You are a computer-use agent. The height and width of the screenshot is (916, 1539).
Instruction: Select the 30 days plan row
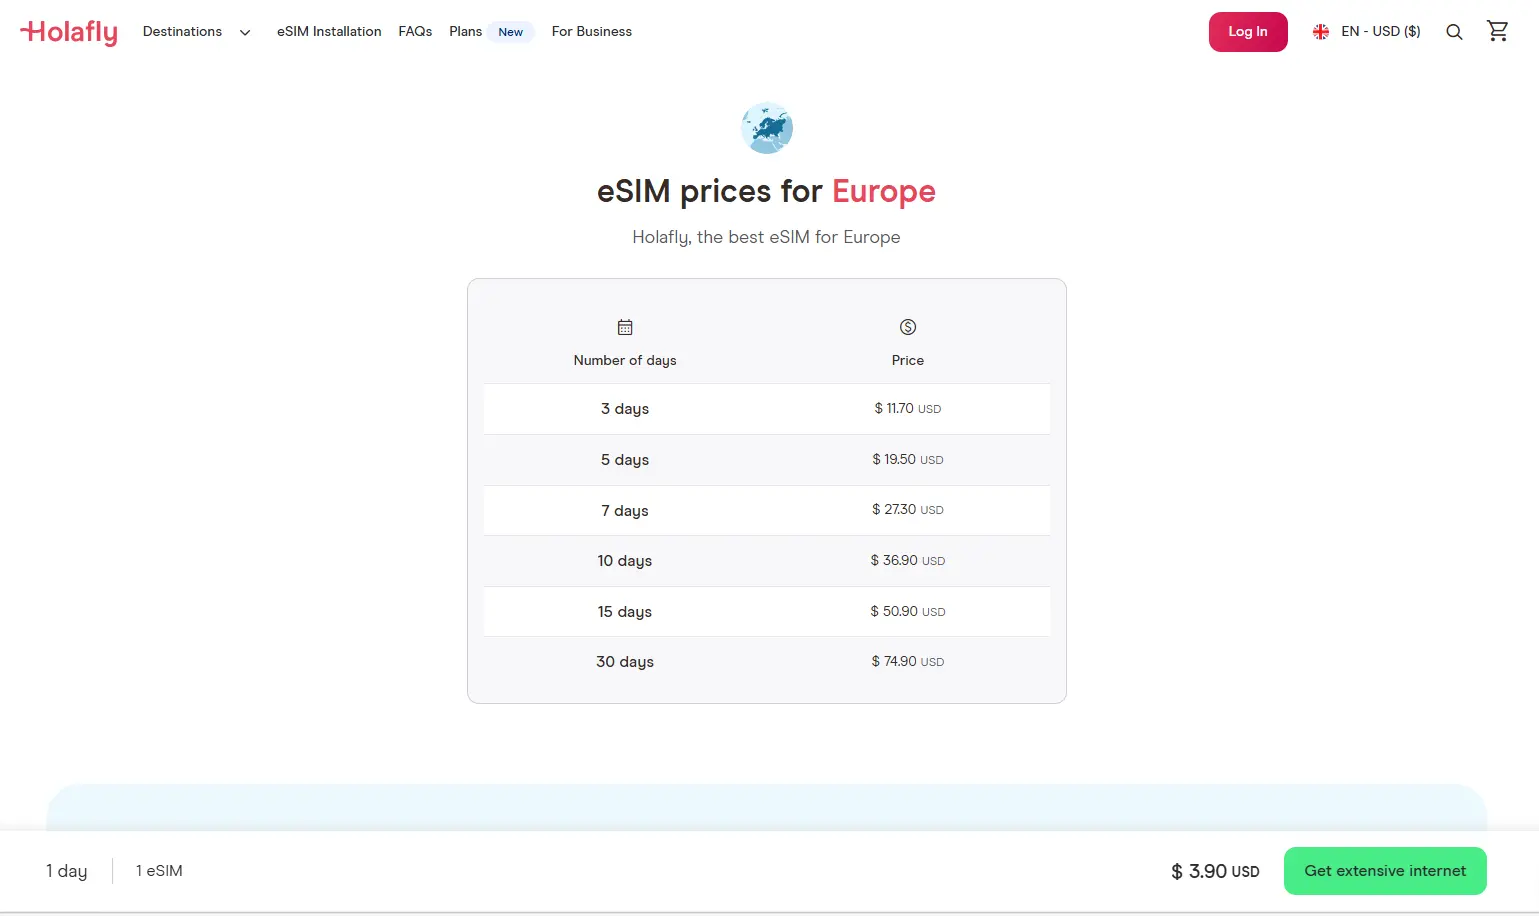(766, 661)
